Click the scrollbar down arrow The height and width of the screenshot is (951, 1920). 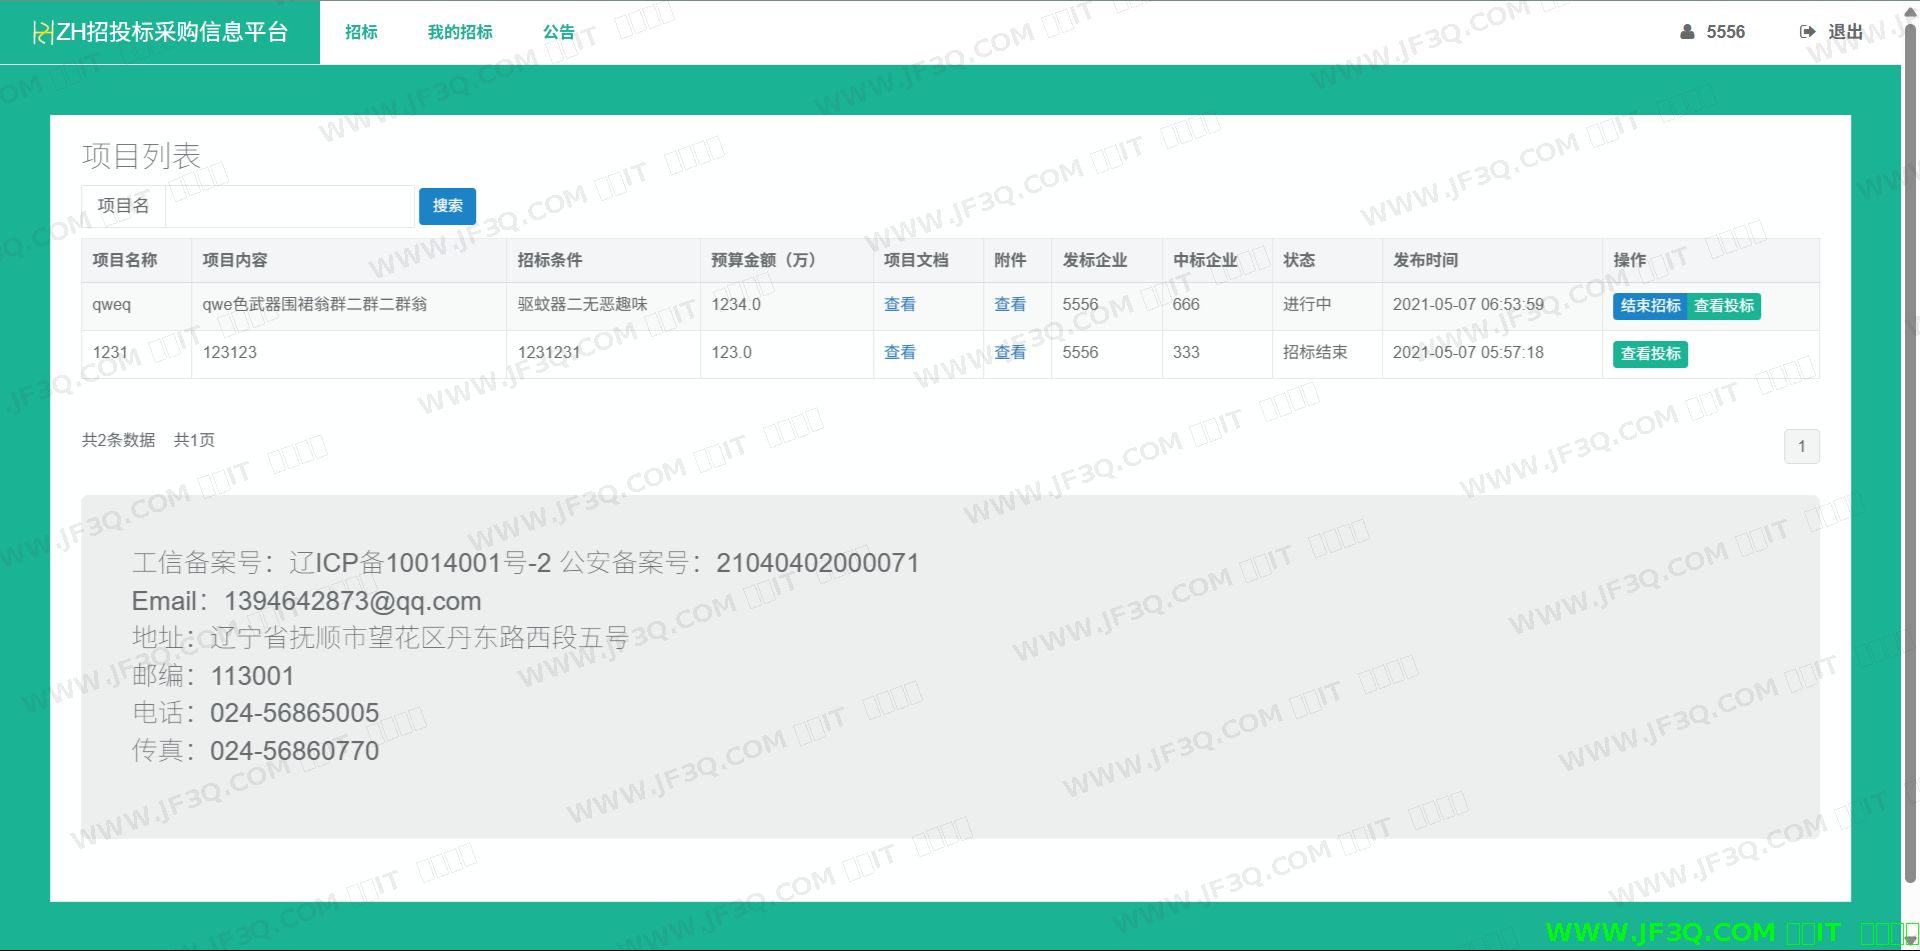click(1910, 941)
